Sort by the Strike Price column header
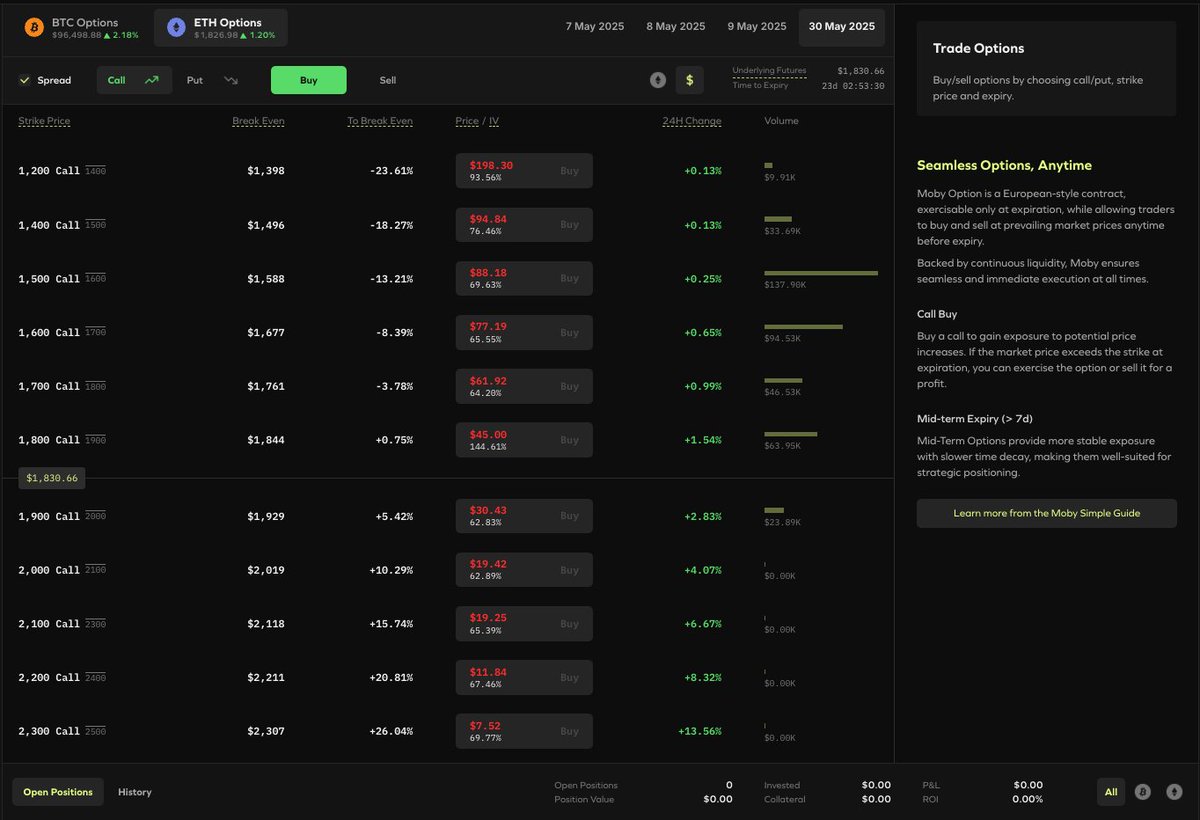The width and height of the screenshot is (1200, 820). [44, 121]
